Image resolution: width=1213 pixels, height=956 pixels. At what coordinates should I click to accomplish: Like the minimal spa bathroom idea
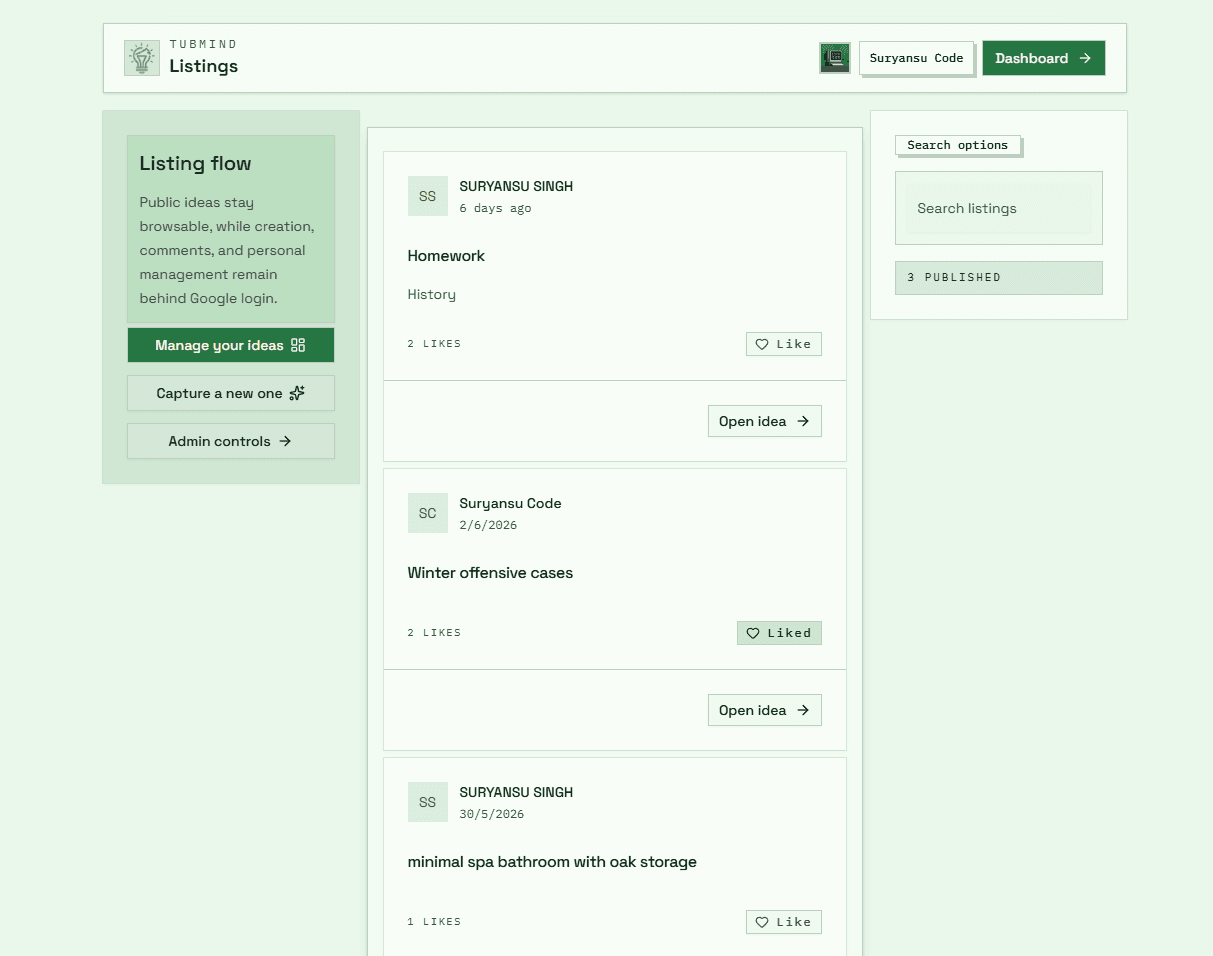784,922
